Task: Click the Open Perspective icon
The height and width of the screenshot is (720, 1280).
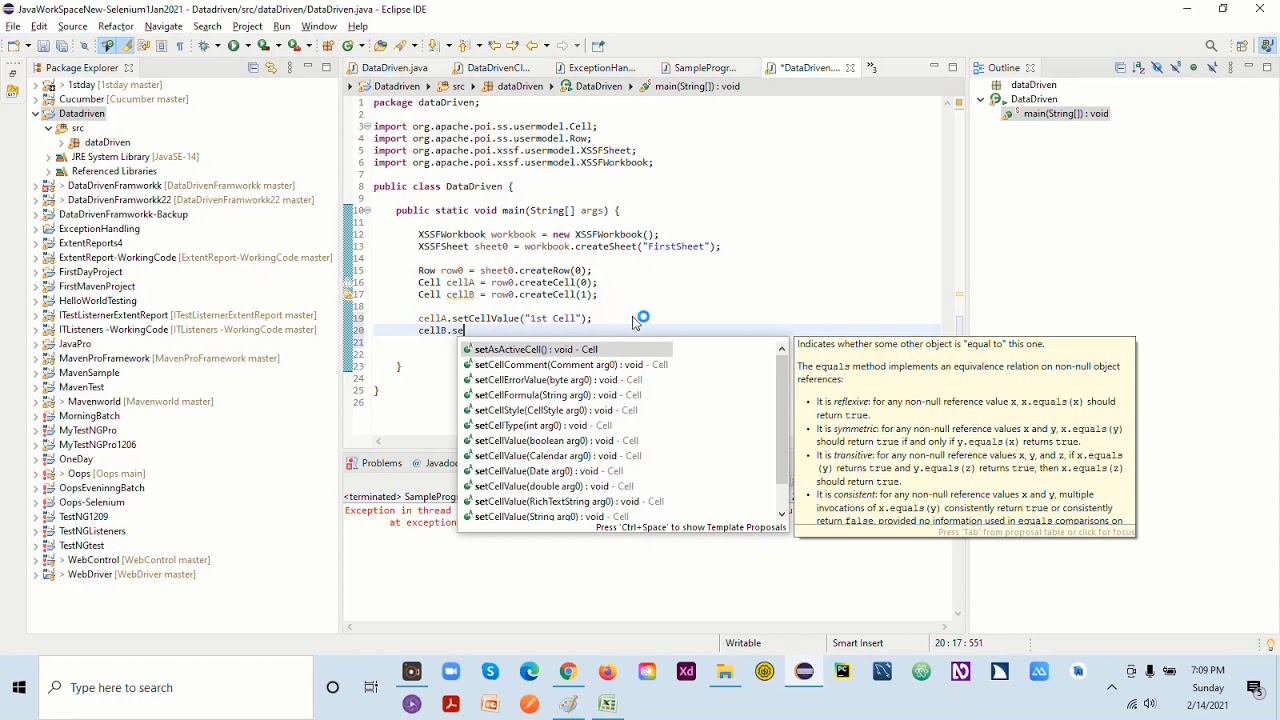Action: 1242,45
